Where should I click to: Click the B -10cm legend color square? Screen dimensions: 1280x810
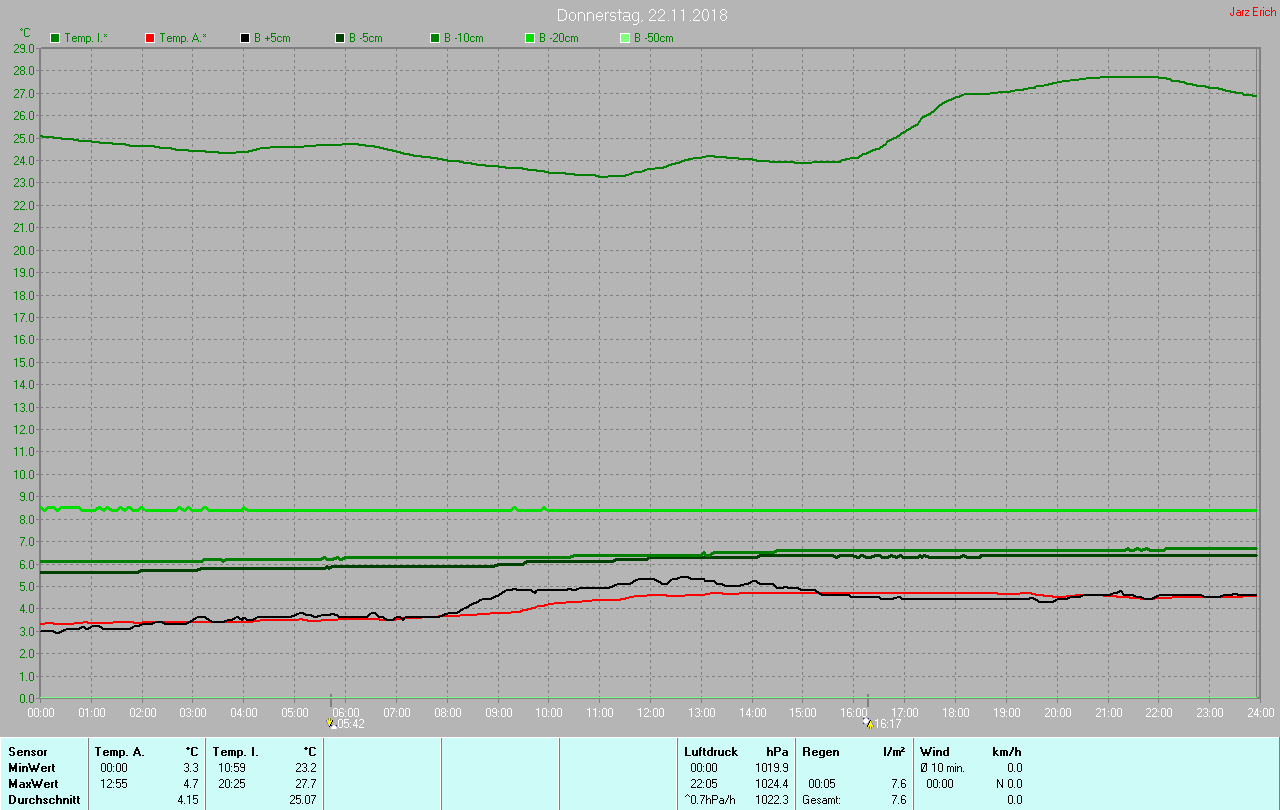[x=435, y=38]
